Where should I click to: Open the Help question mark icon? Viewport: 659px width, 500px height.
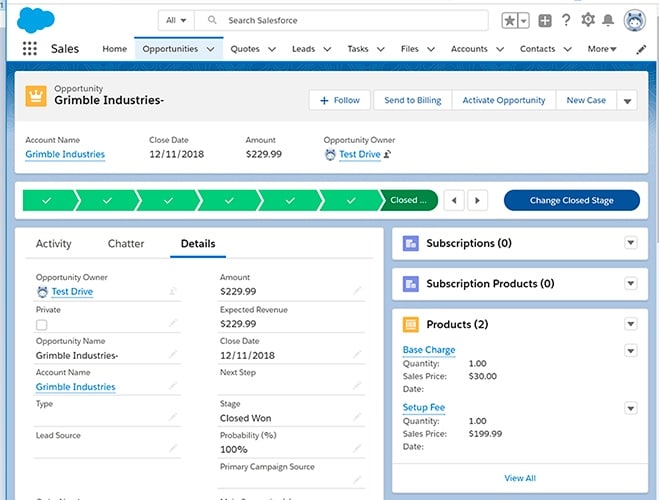(566, 20)
